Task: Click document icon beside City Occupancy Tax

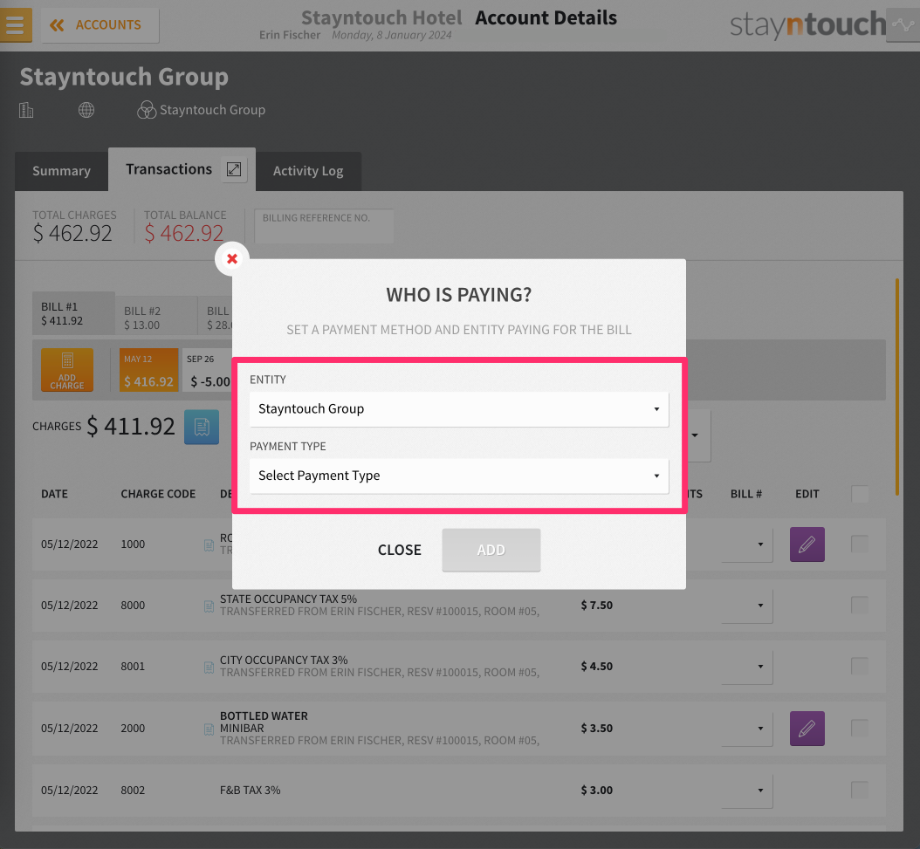Action: (x=209, y=667)
